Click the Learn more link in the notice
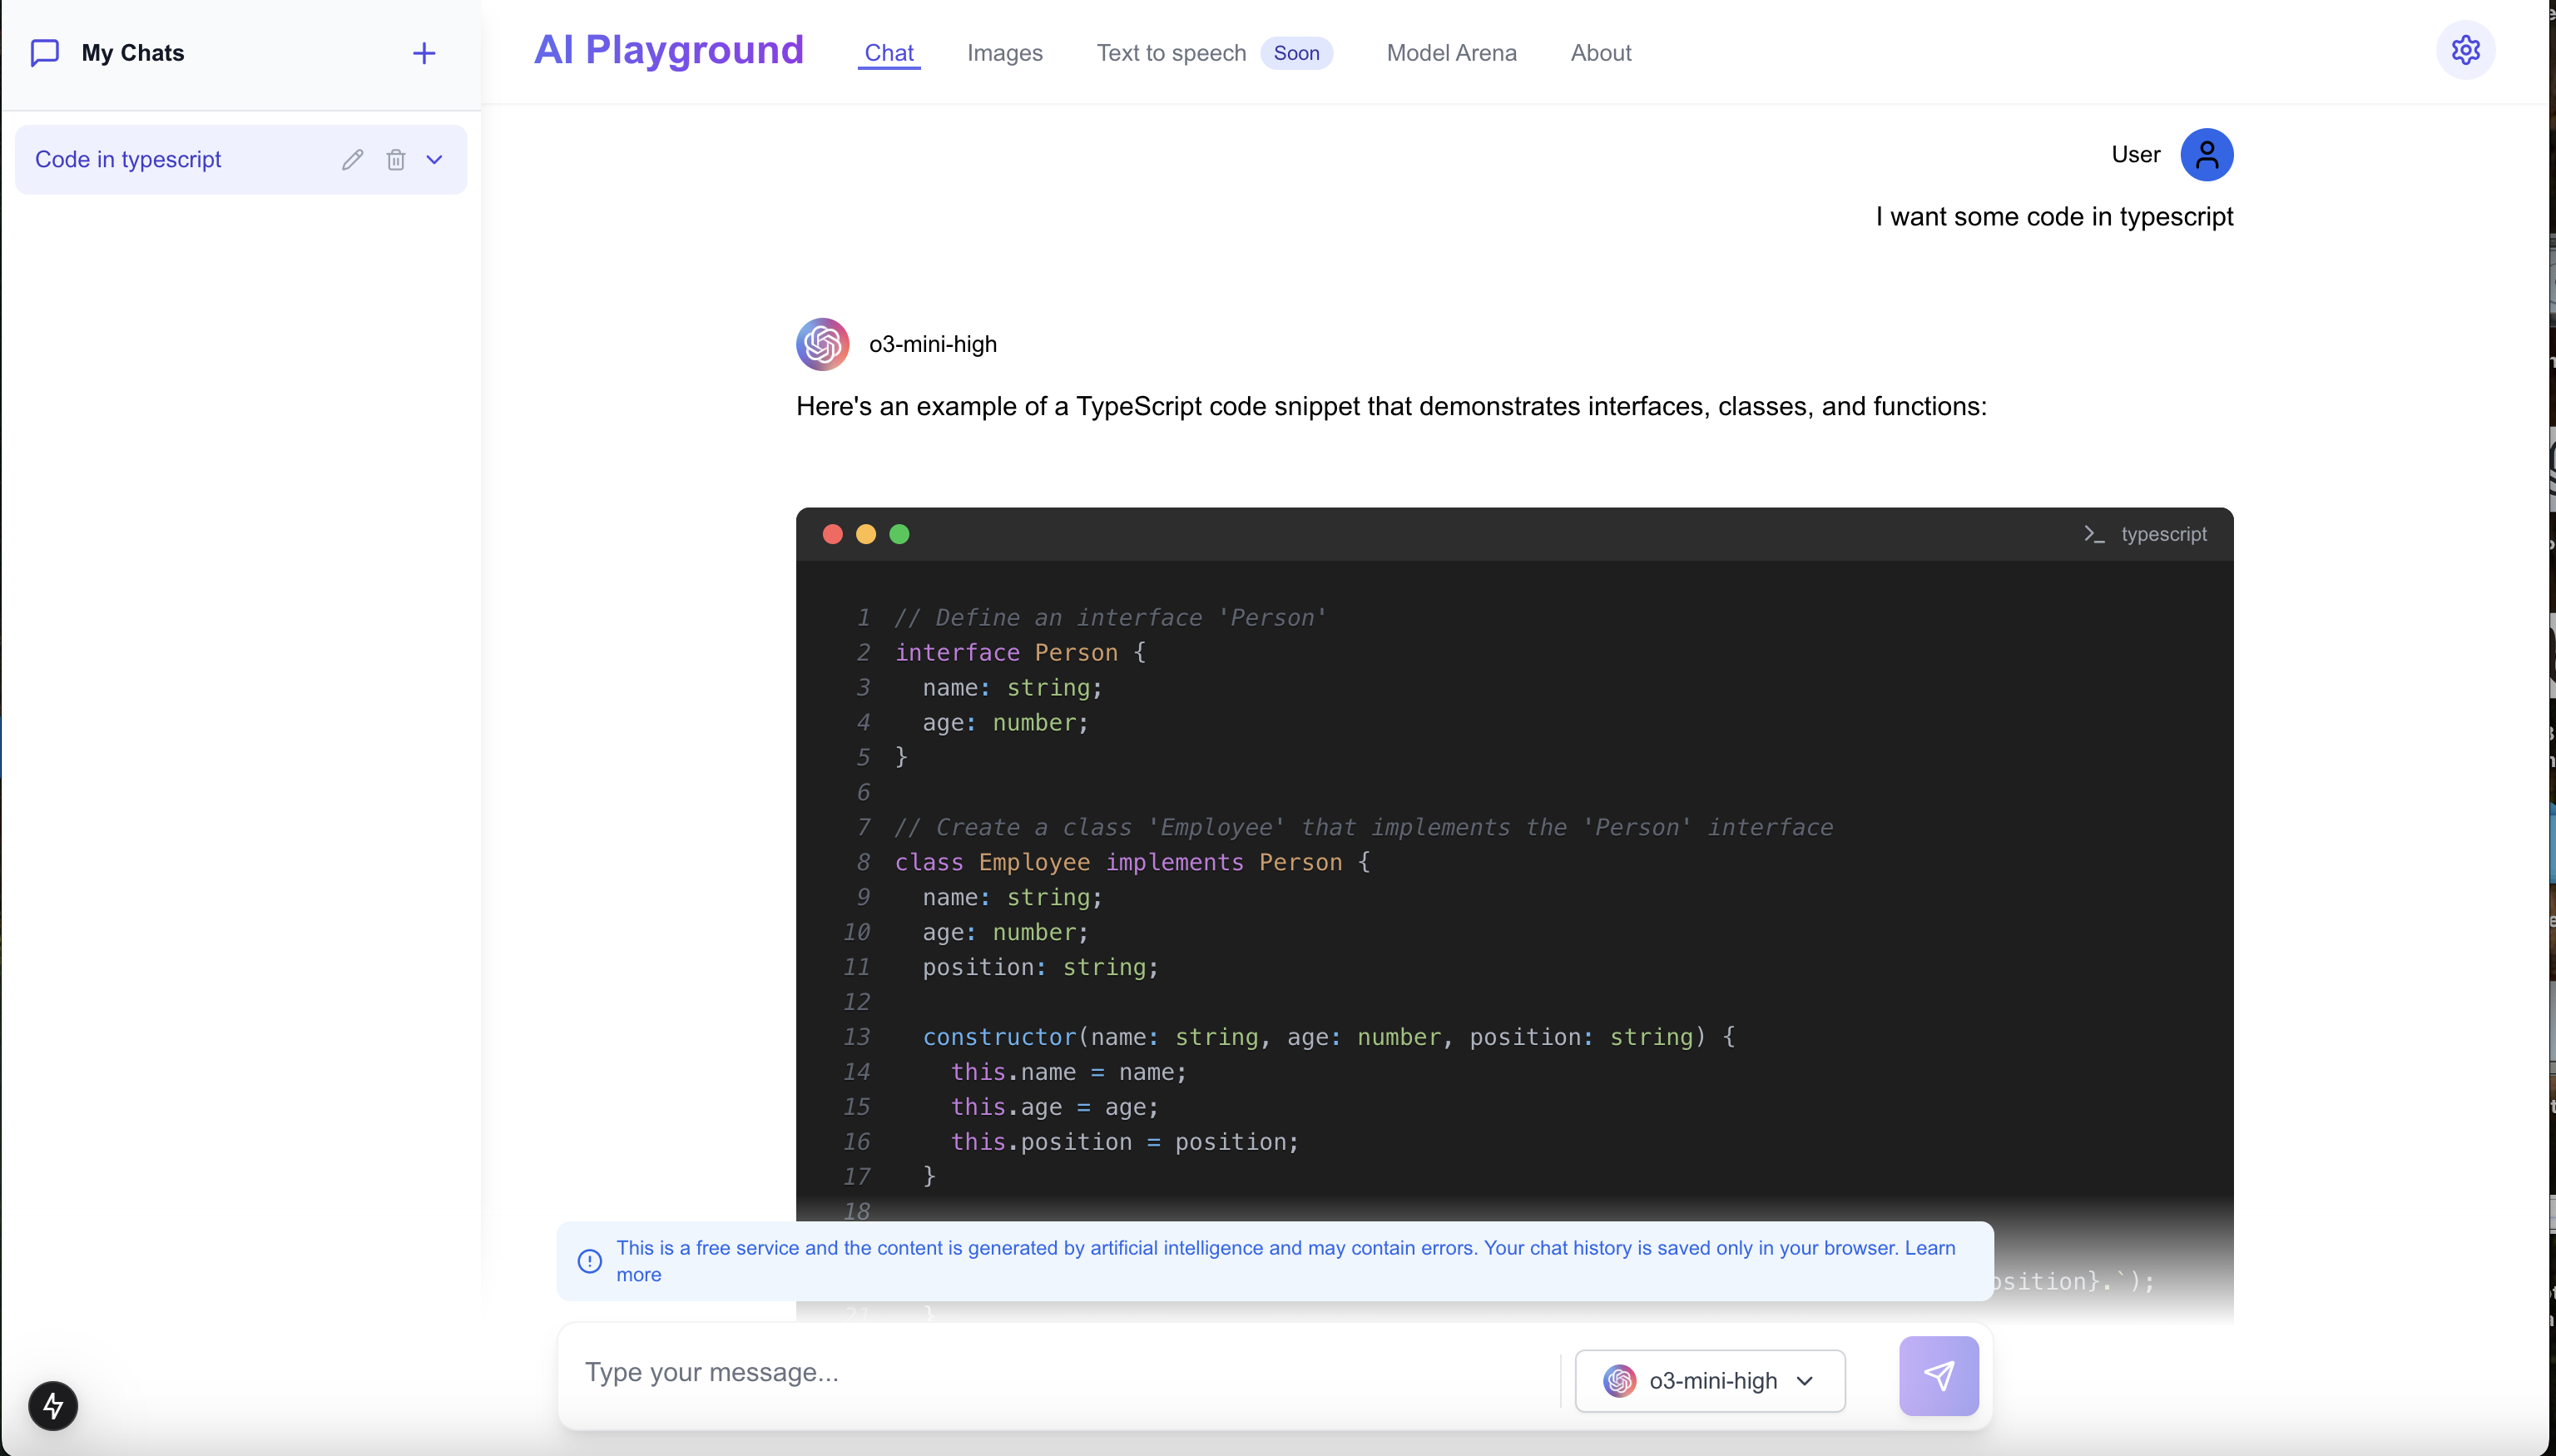Viewport: 2556px width, 1456px height. pyautogui.click(x=1929, y=1248)
